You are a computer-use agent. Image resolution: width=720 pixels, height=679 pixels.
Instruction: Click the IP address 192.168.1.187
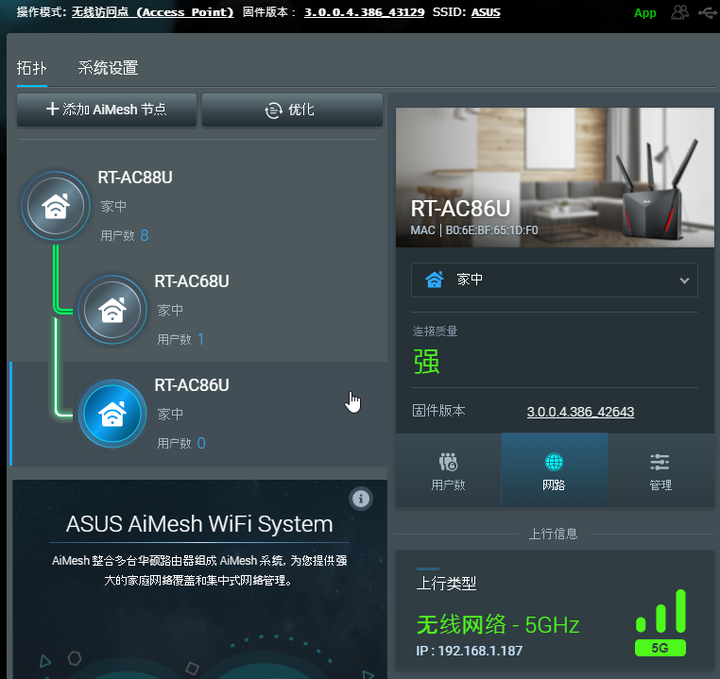(x=480, y=651)
